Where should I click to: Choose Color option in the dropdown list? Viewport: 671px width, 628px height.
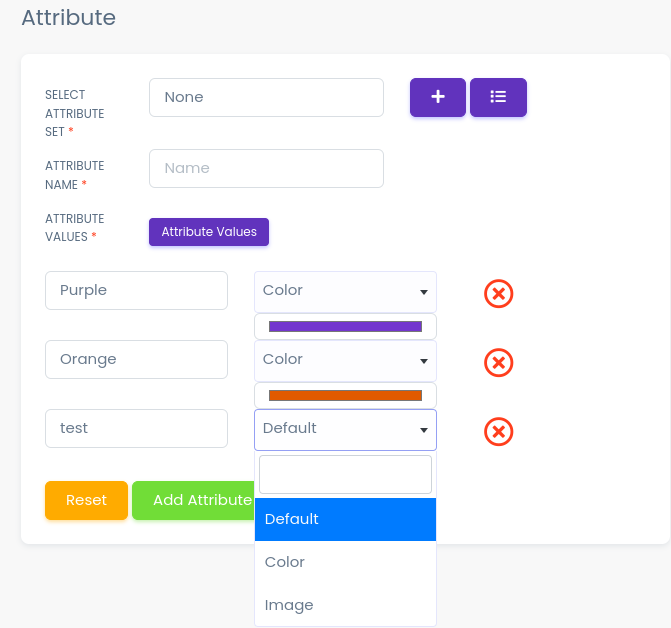pos(345,562)
